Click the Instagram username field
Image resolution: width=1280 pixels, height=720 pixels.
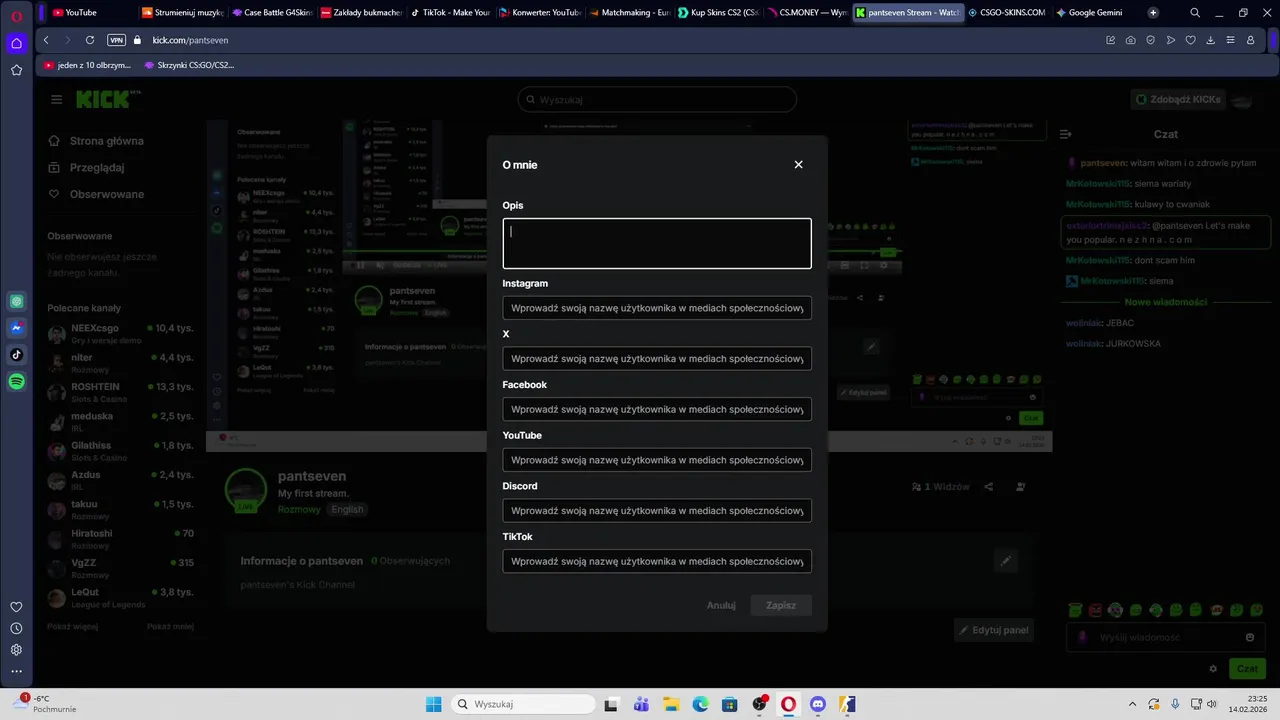657,308
